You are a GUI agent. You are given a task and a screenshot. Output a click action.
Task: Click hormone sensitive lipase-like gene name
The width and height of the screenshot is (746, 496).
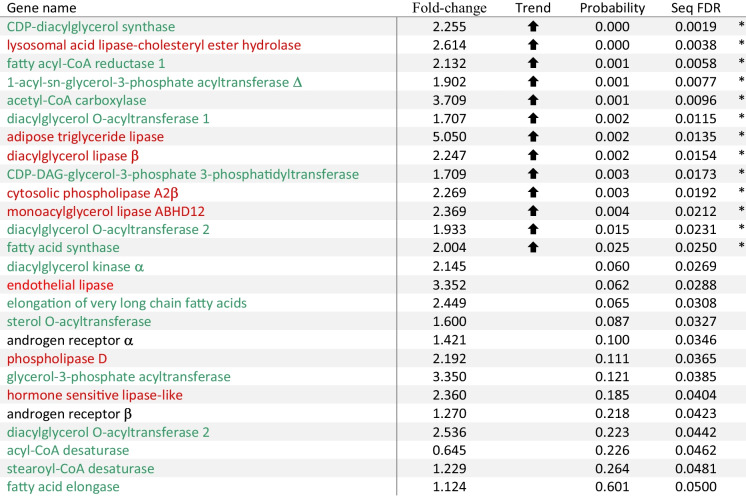point(95,395)
